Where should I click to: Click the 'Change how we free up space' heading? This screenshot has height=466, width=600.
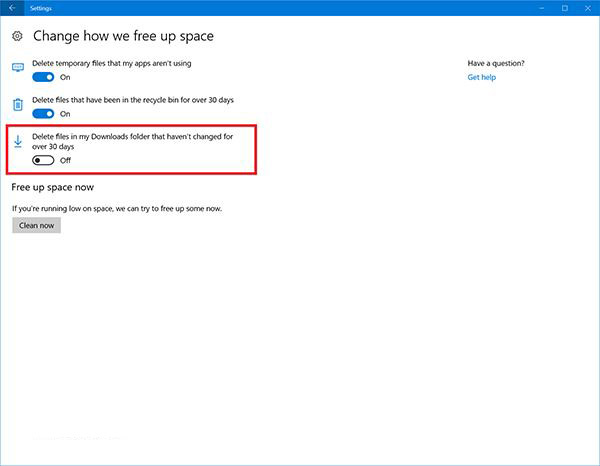[123, 36]
